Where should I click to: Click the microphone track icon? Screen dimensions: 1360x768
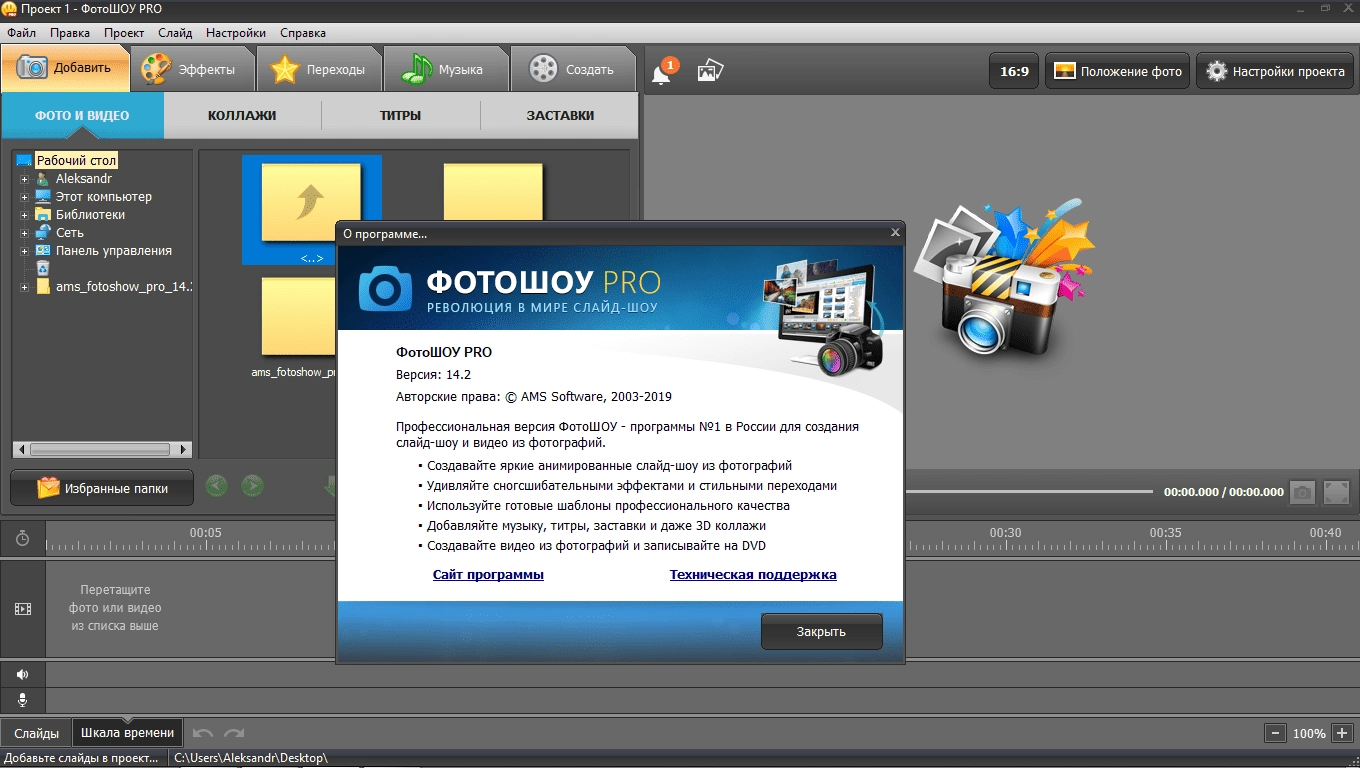click(22, 700)
